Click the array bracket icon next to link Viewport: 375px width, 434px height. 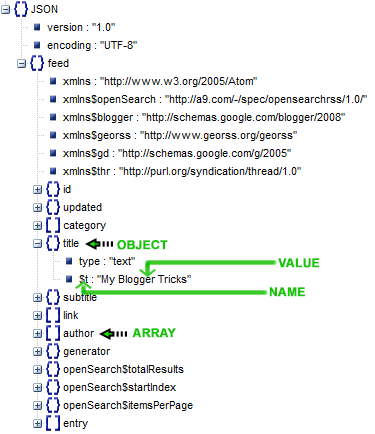pos(53,315)
